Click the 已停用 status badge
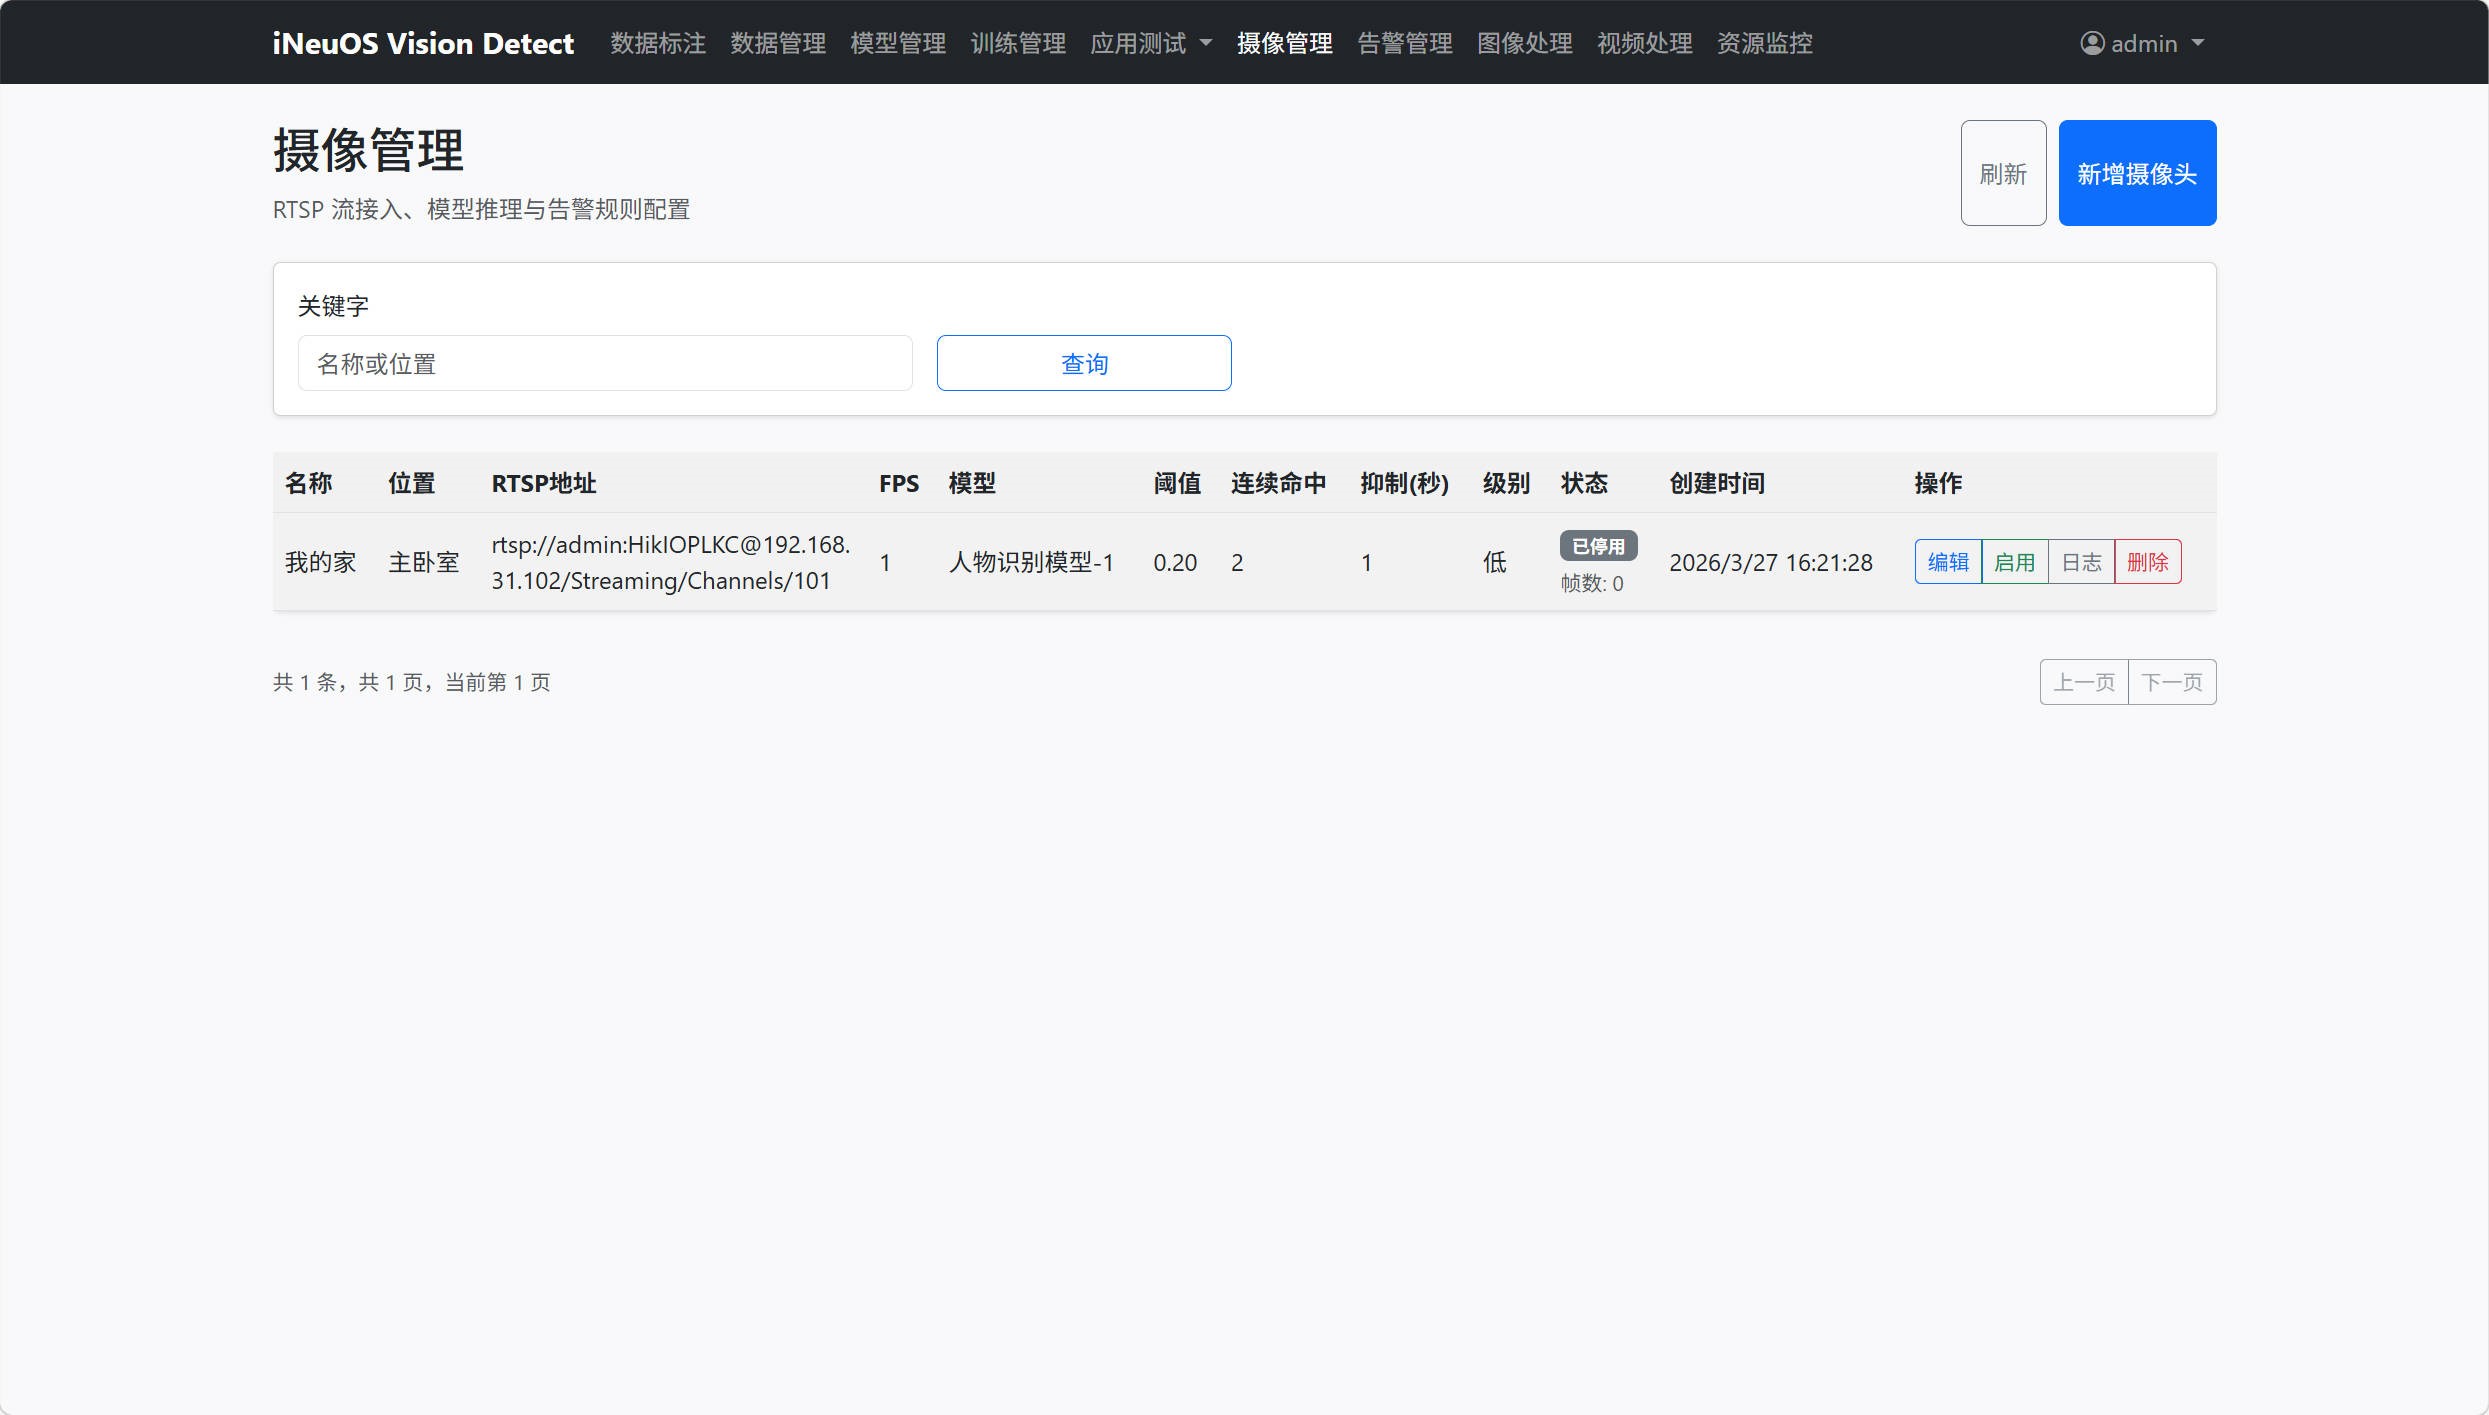This screenshot has width=2489, height=1415. [1598, 546]
